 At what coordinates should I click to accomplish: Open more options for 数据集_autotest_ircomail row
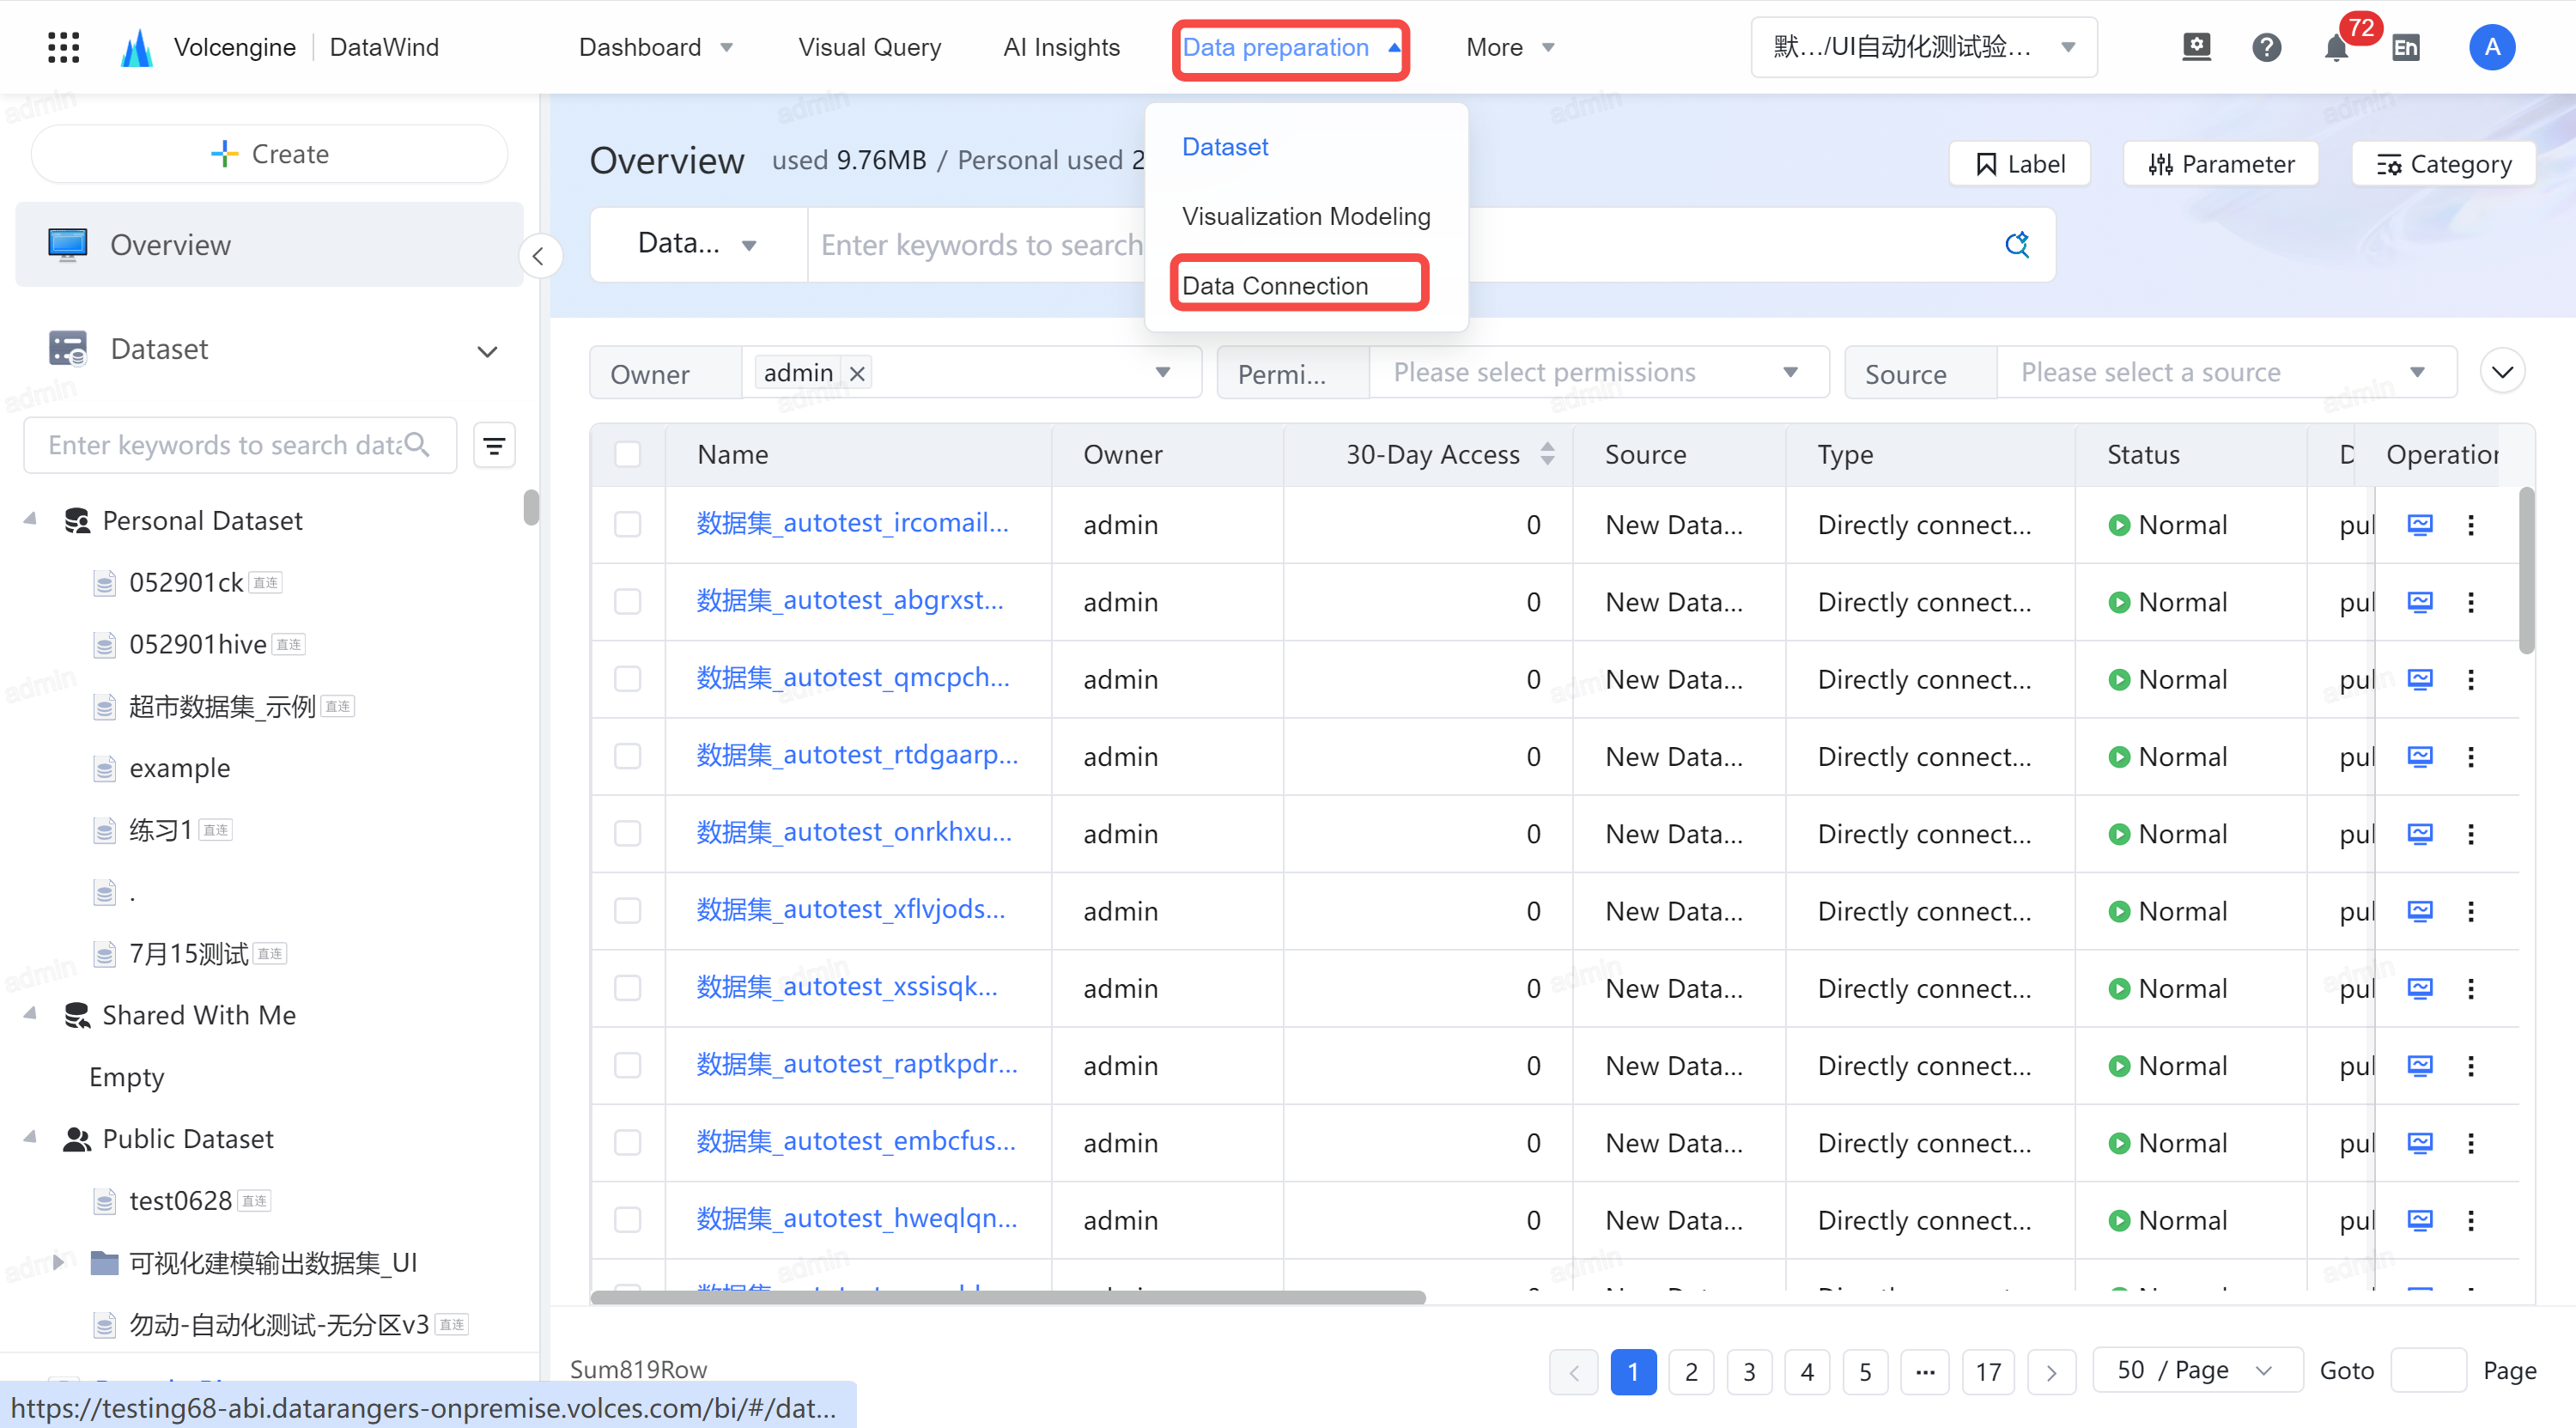(x=2471, y=524)
